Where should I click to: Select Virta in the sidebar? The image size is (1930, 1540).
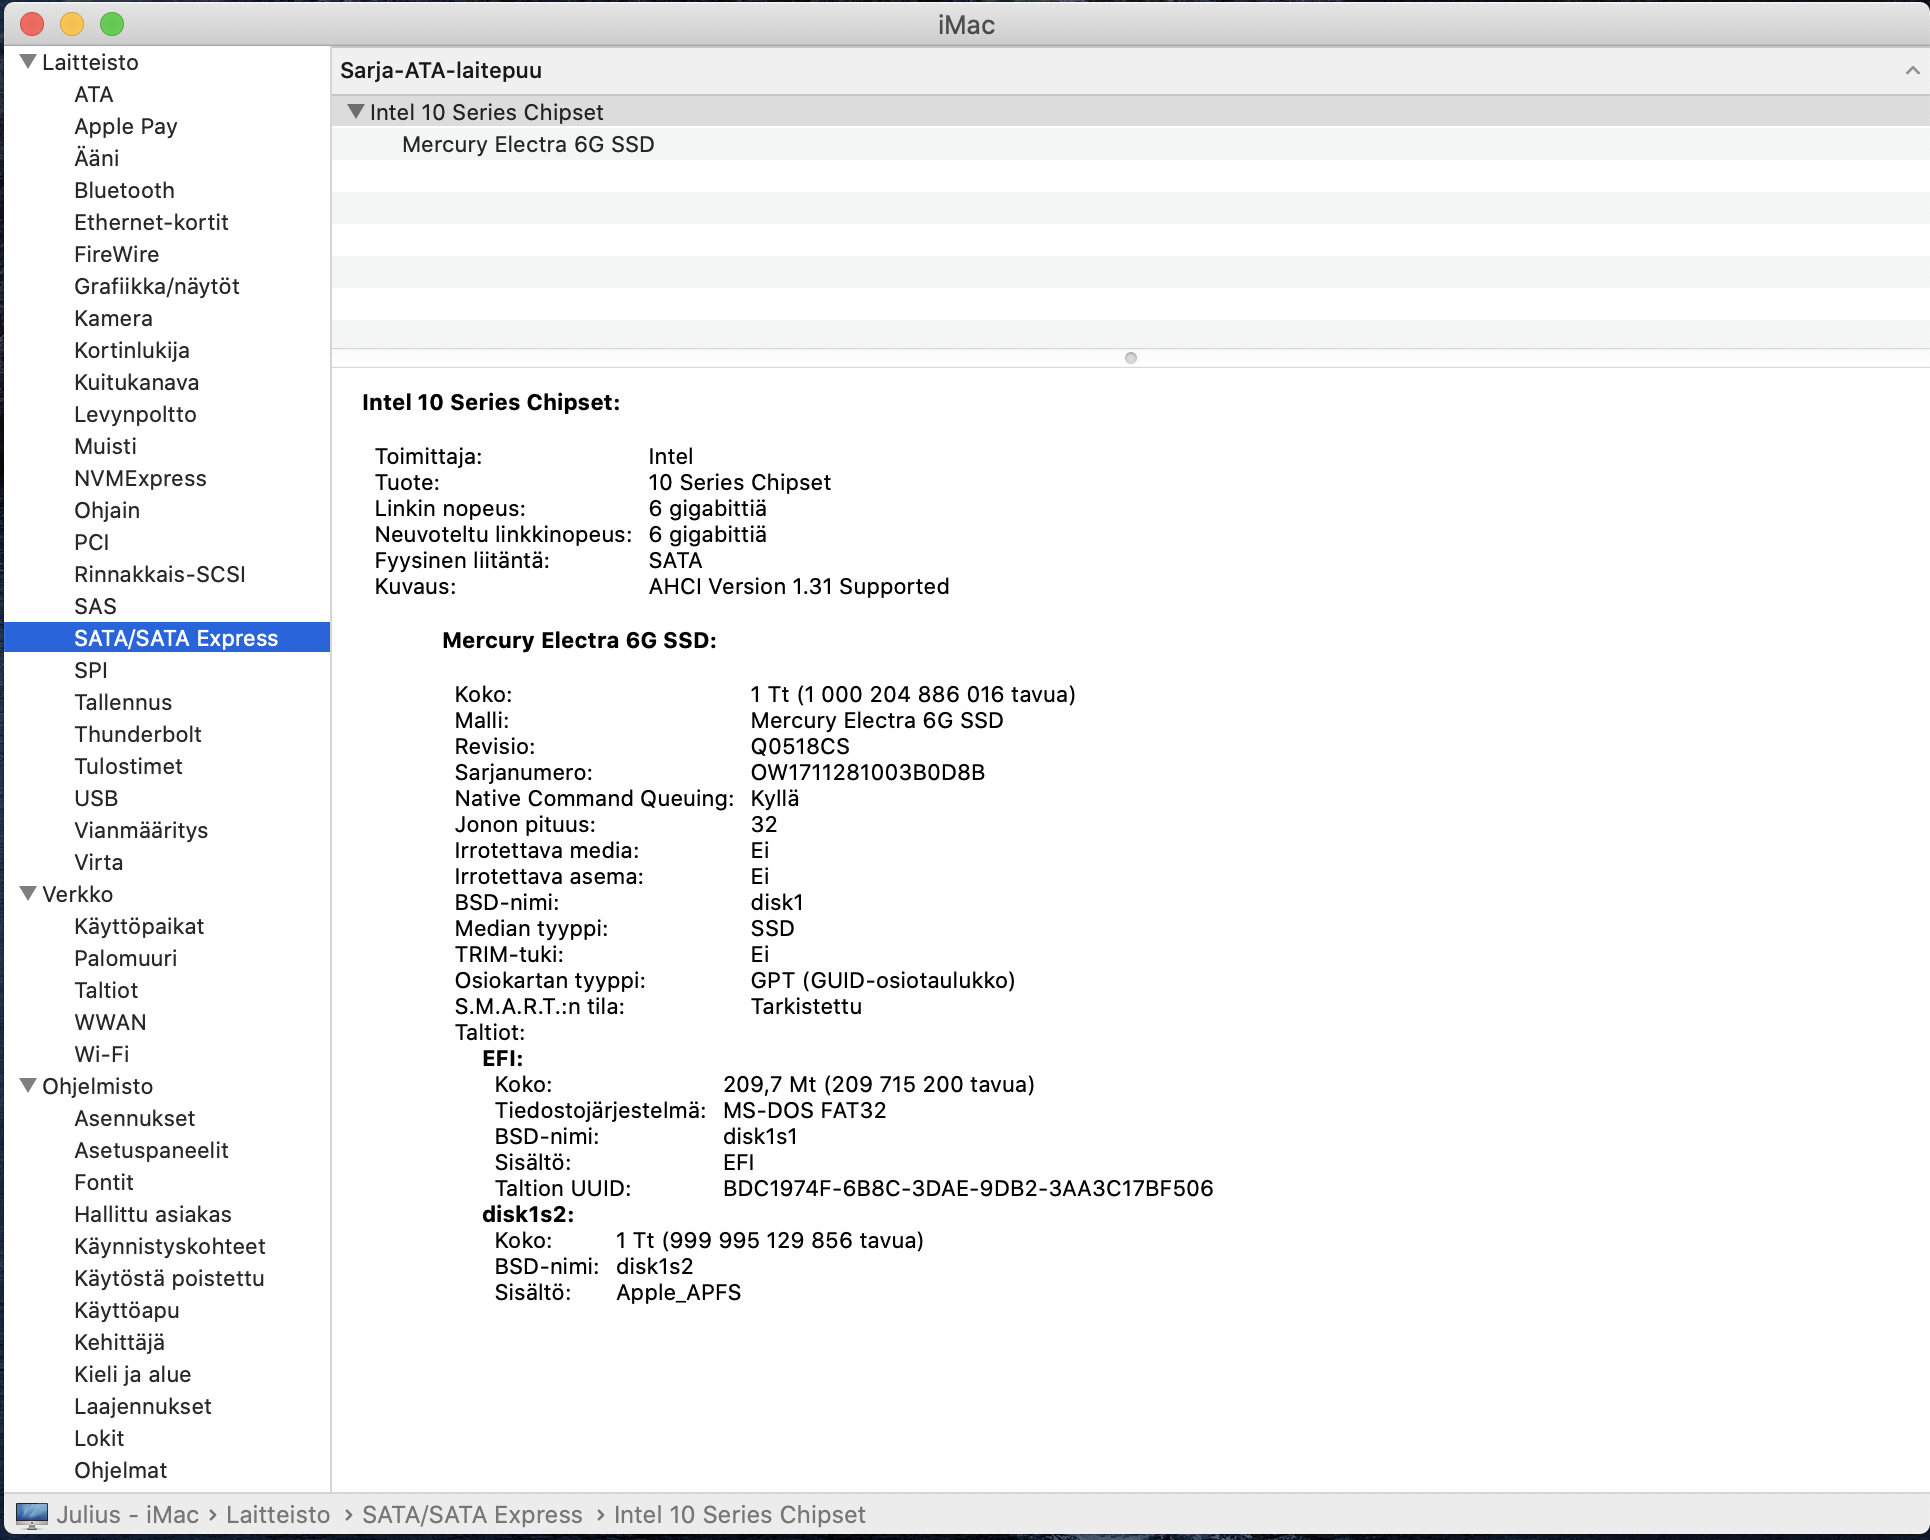tap(99, 862)
